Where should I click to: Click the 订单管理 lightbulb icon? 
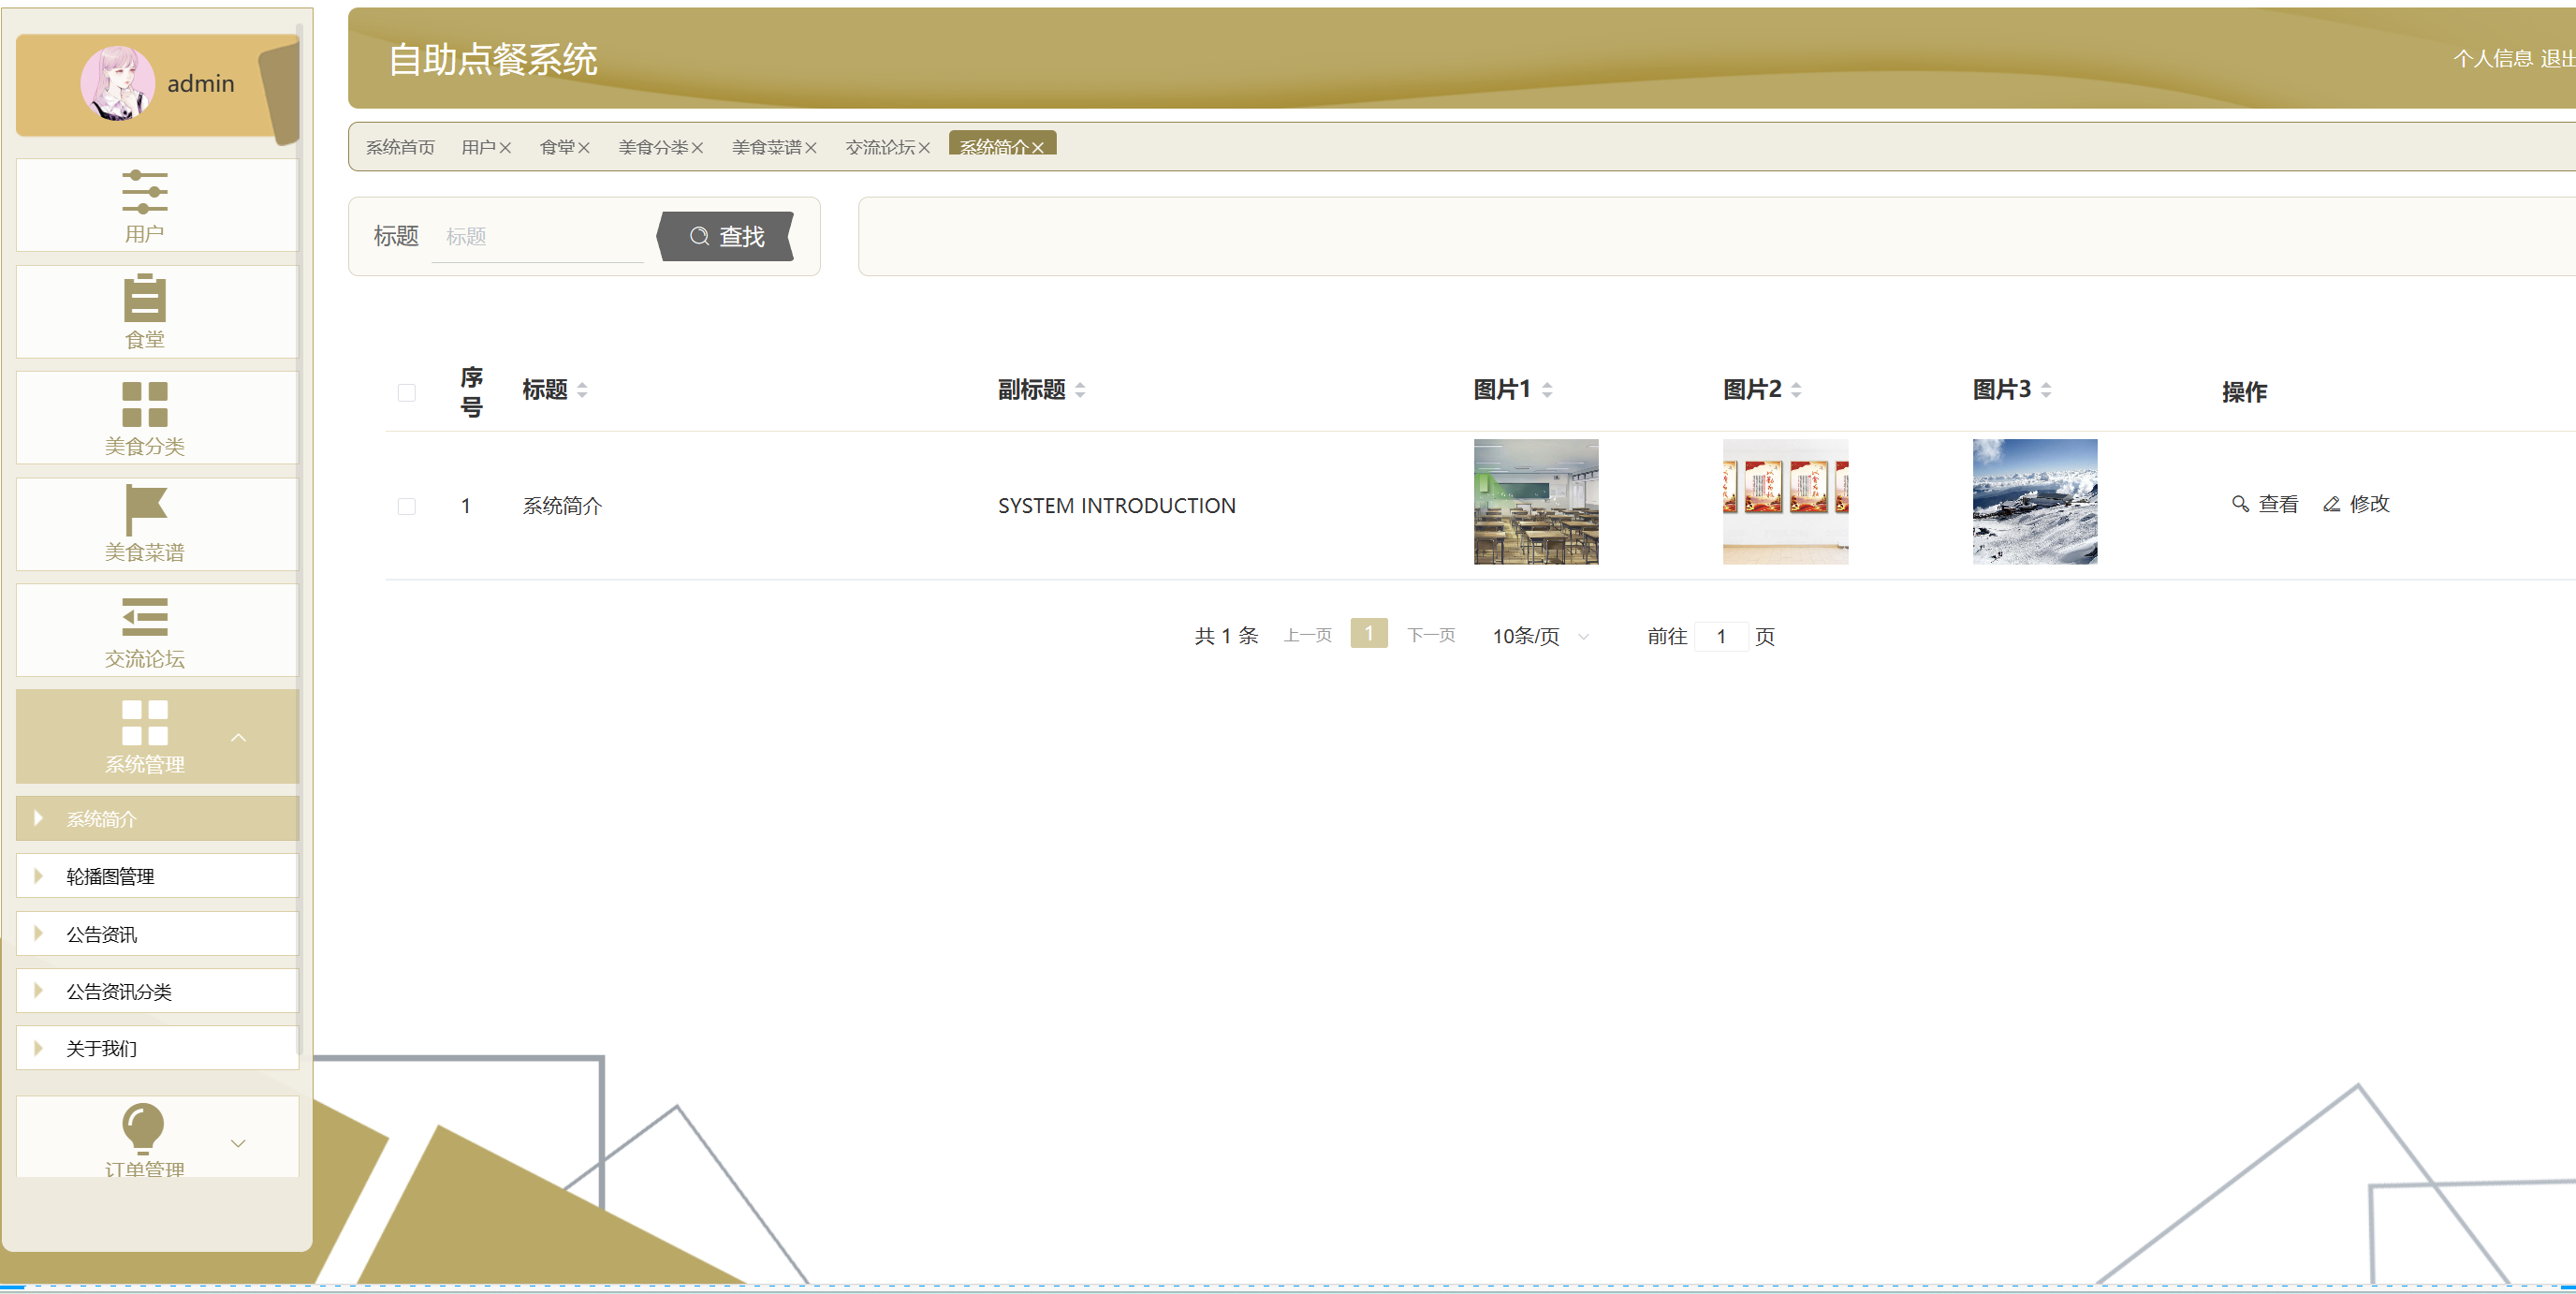[x=142, y=1127]
